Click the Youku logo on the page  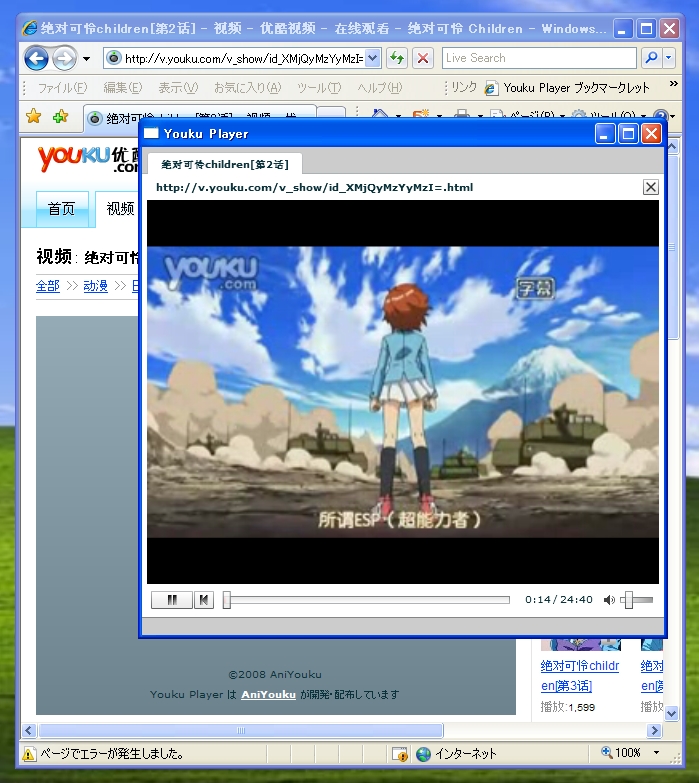pos(87,159)
